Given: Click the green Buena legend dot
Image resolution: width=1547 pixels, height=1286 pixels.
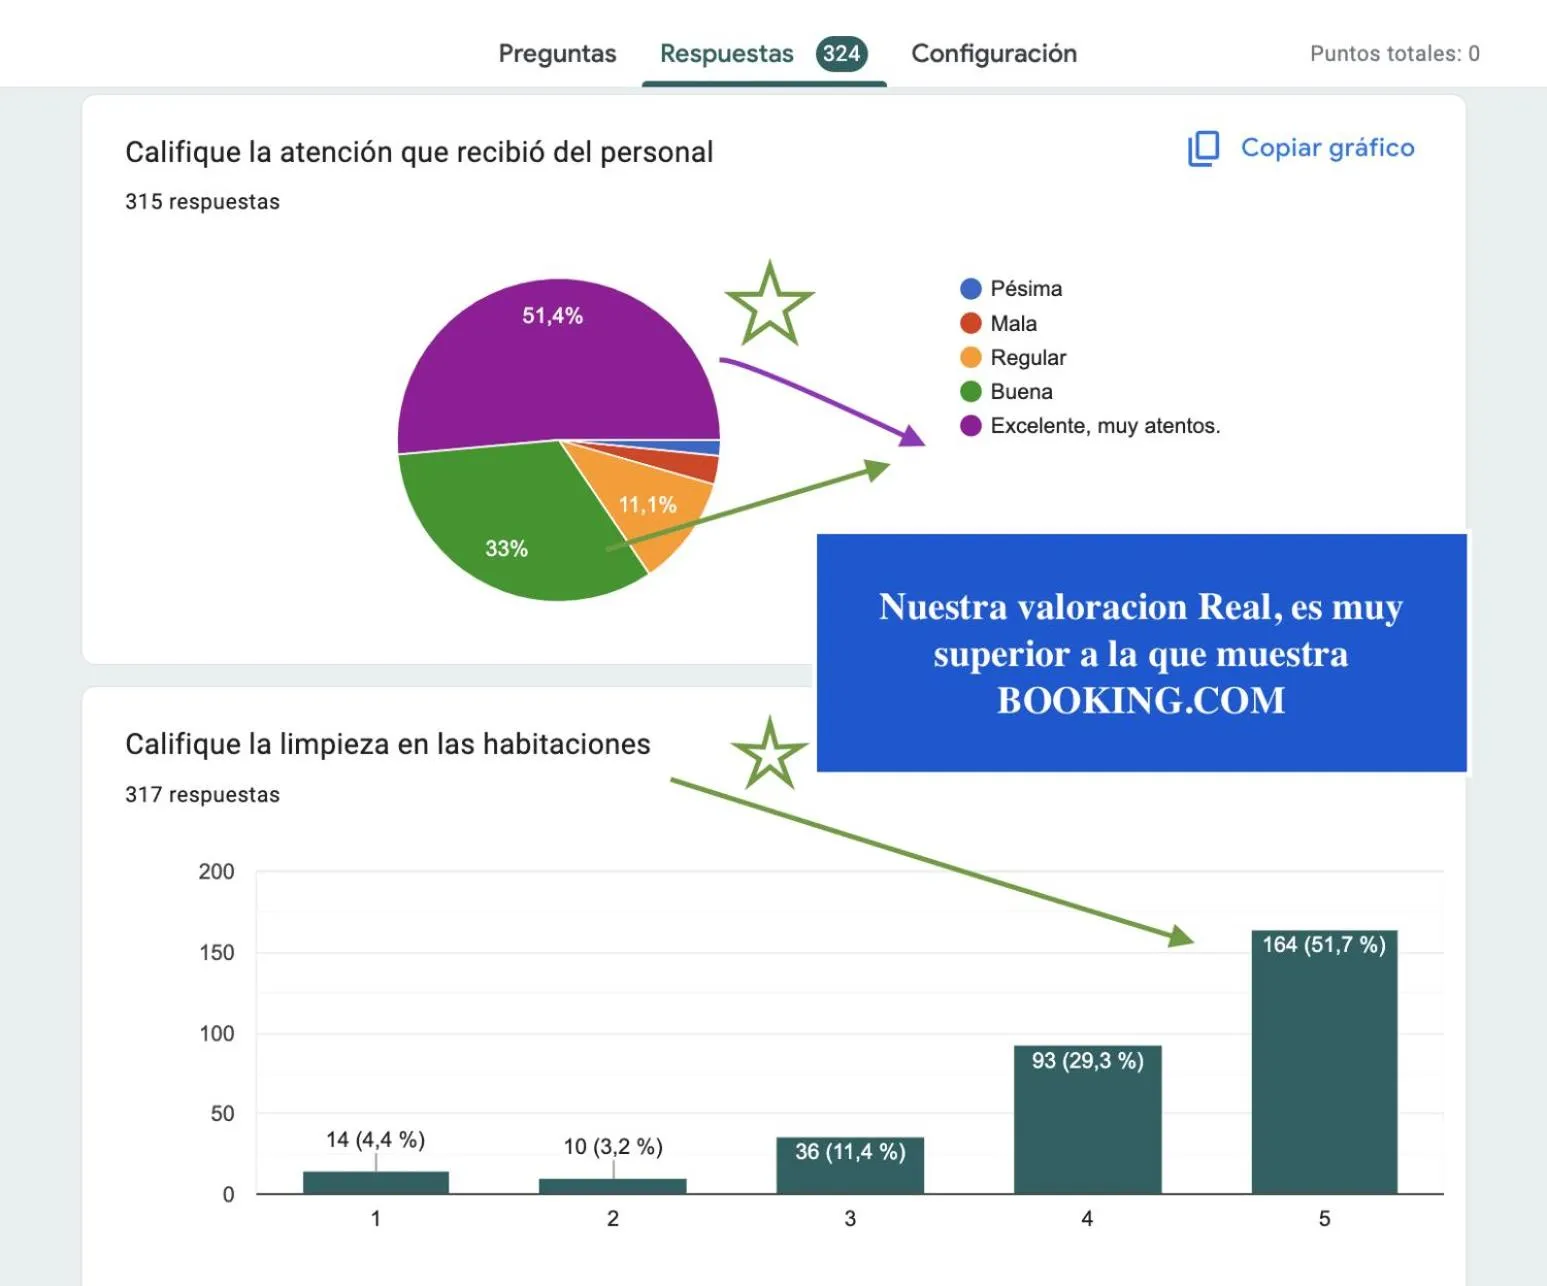Looking at the screenshot, I should [970, 391].
